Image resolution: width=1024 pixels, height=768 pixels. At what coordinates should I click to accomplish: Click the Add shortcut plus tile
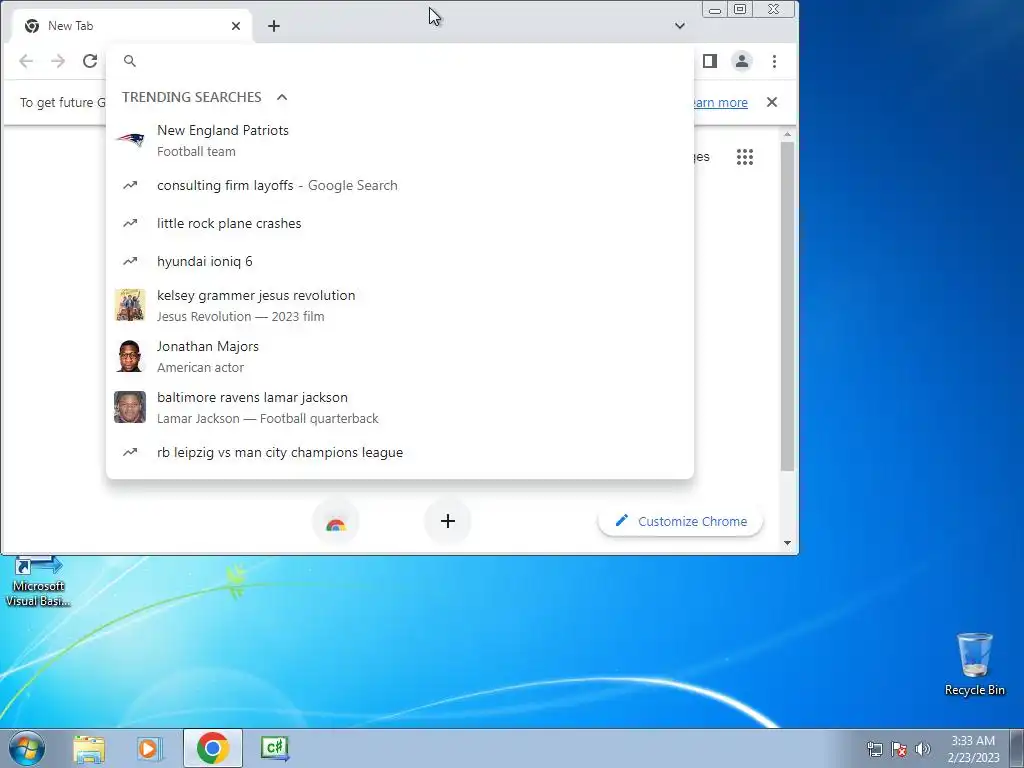(447, 521)
